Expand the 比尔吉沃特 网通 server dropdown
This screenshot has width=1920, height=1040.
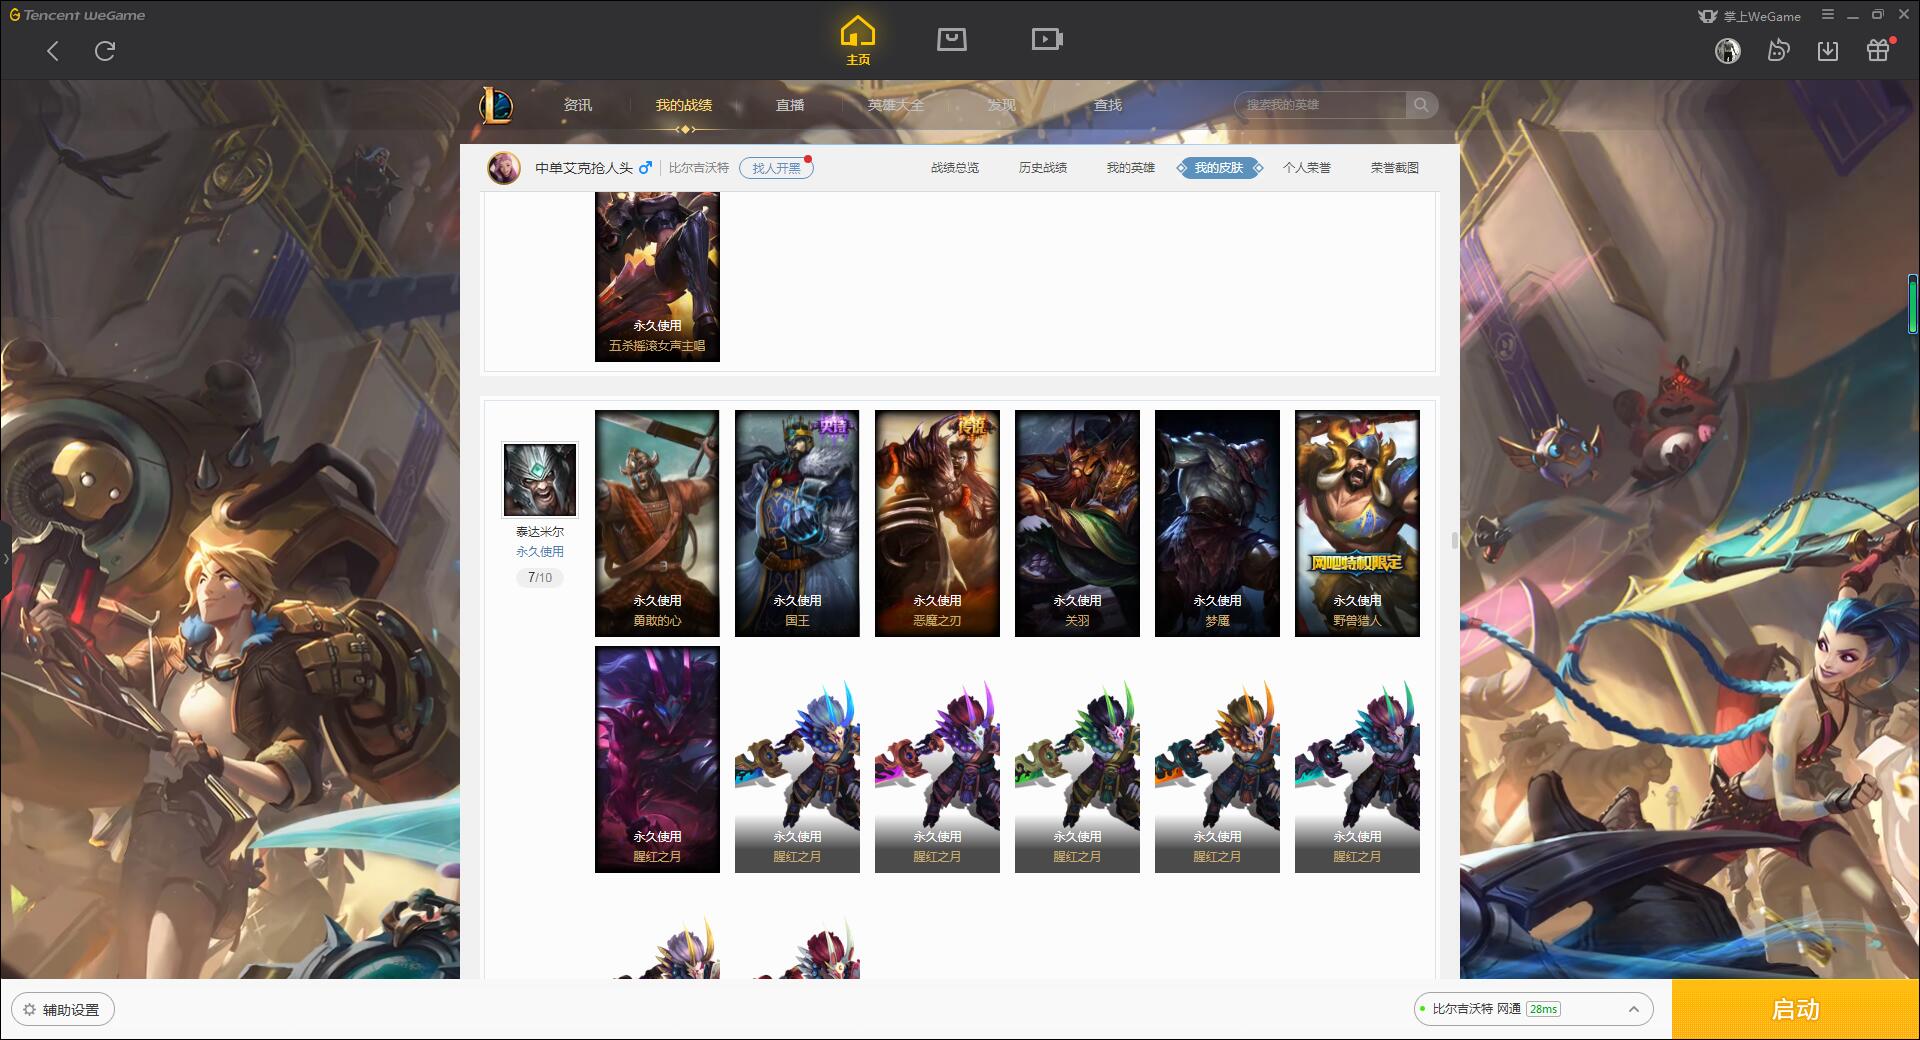pos(1533,1009)
